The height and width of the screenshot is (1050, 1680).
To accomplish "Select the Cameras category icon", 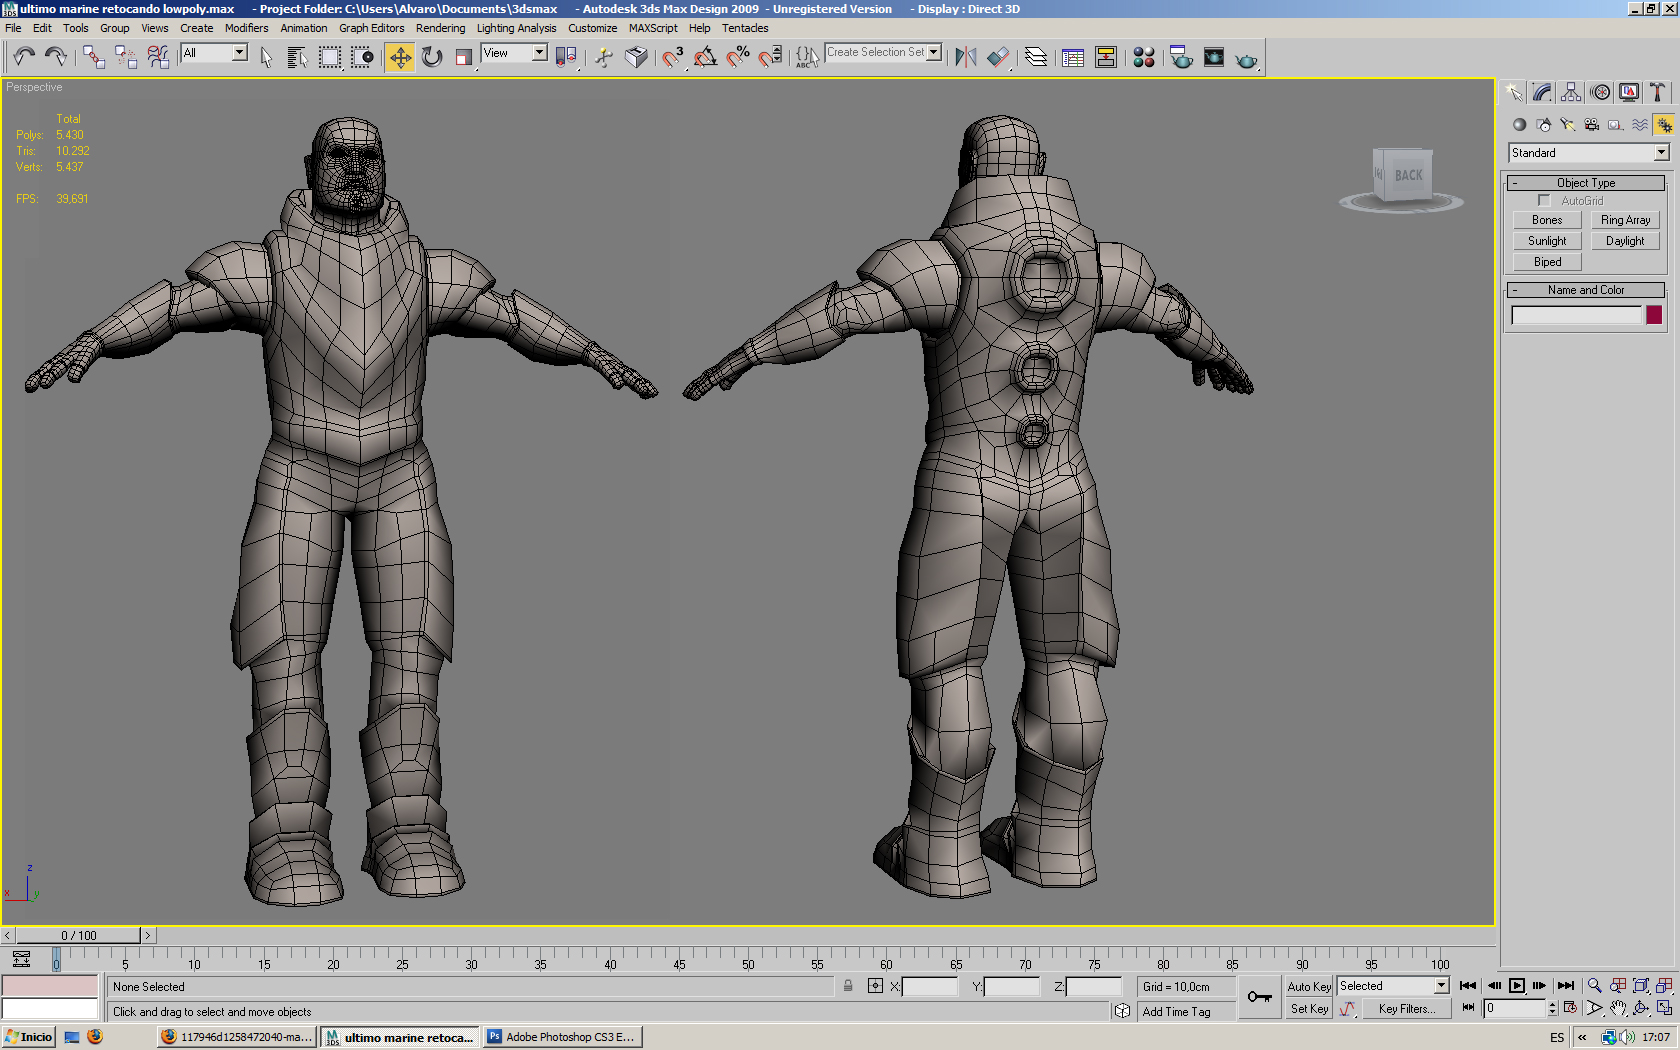I will point(1591,125).
